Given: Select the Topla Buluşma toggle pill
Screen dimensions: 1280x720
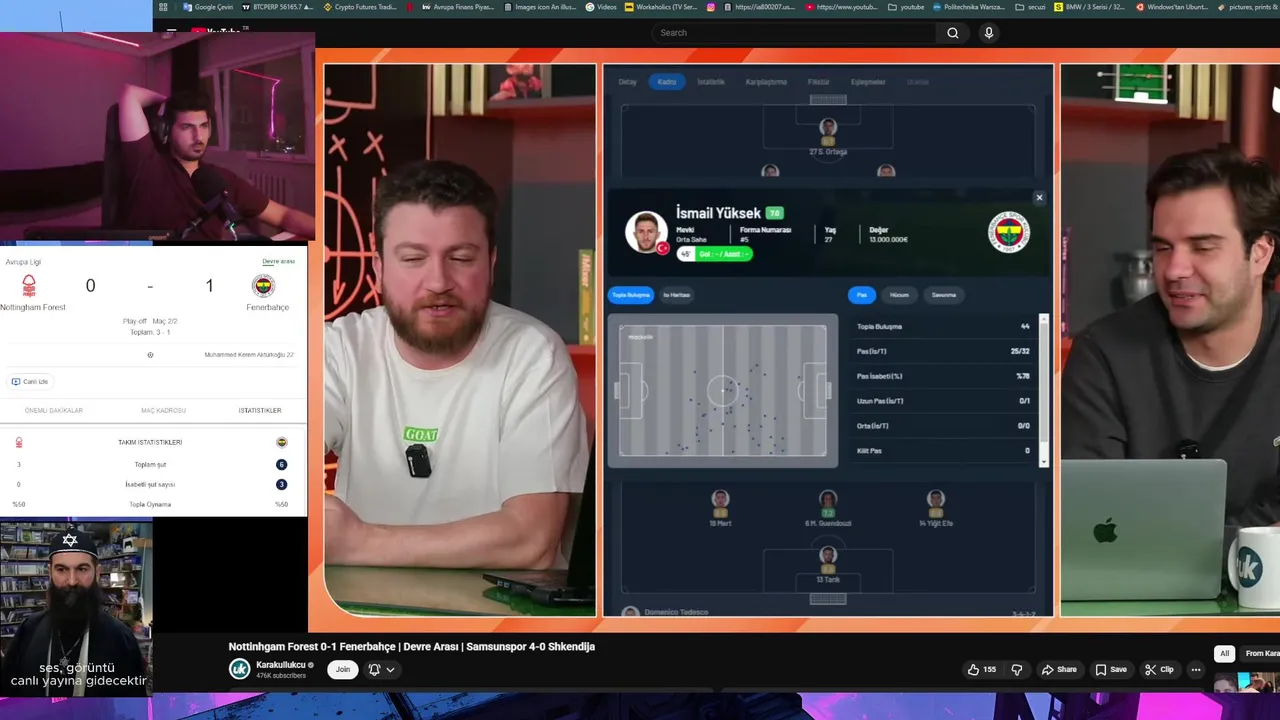Looking at the screenshot, I should tap(631, 294).
